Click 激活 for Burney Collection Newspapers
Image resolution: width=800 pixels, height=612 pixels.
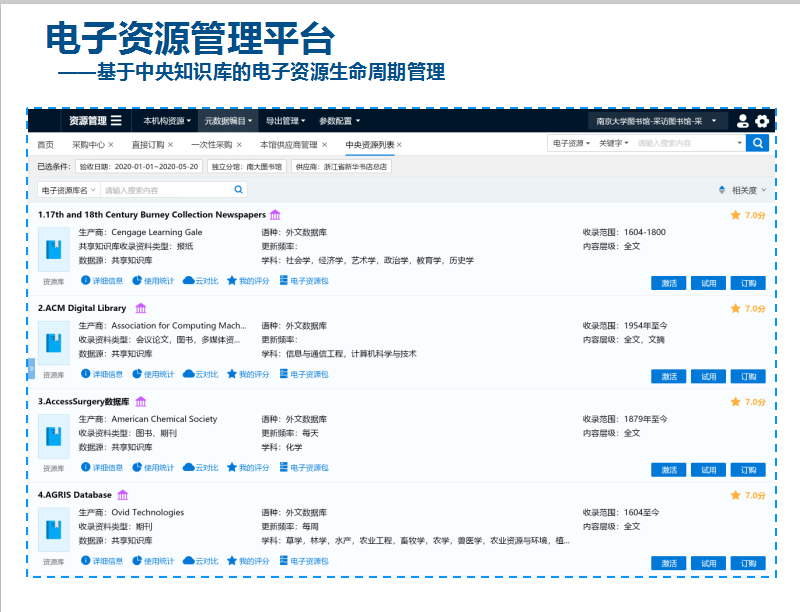(668, 283)
